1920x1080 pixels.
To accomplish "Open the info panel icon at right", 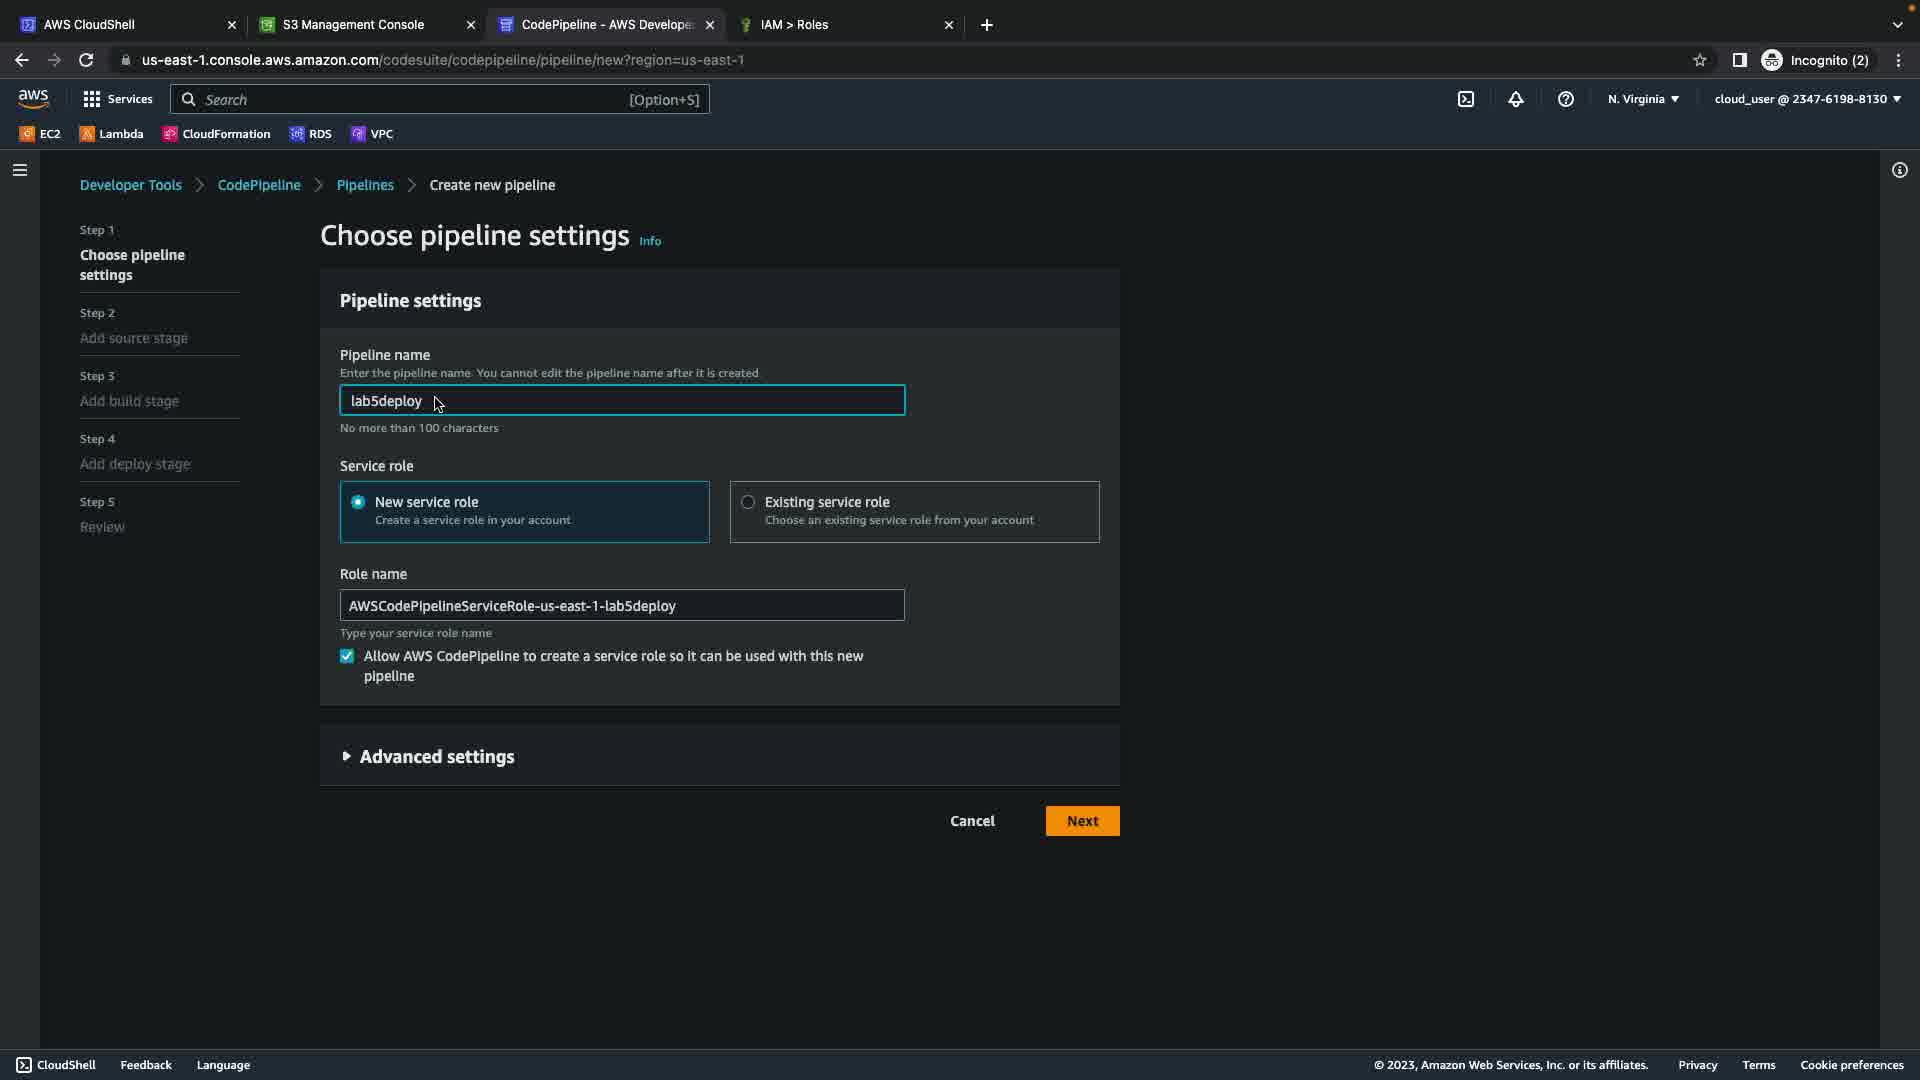I will point(1899,170).
